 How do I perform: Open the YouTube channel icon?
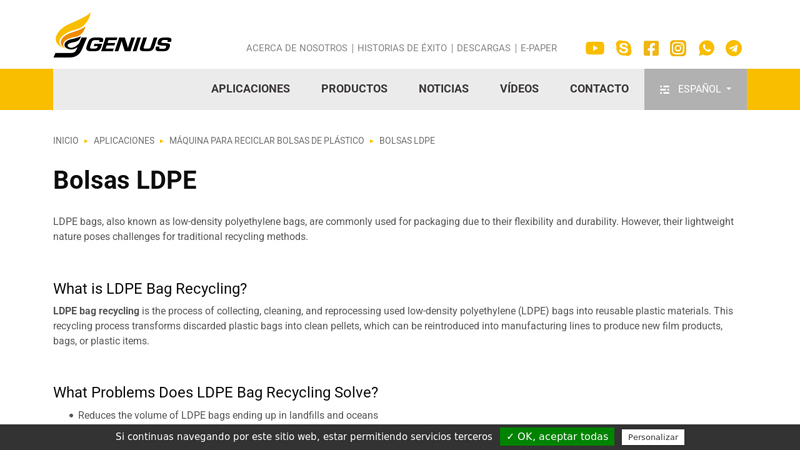click(x=594, y=48)
